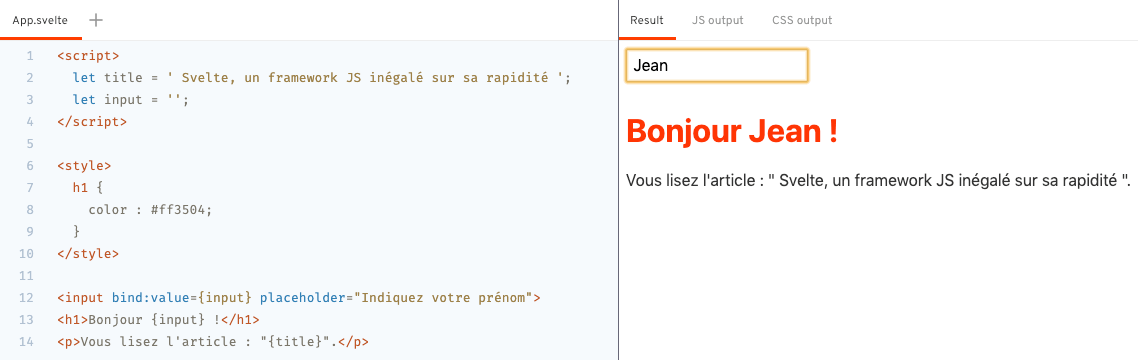
Task: Click the vertical divider between editor and output
Action: [618, 180]
